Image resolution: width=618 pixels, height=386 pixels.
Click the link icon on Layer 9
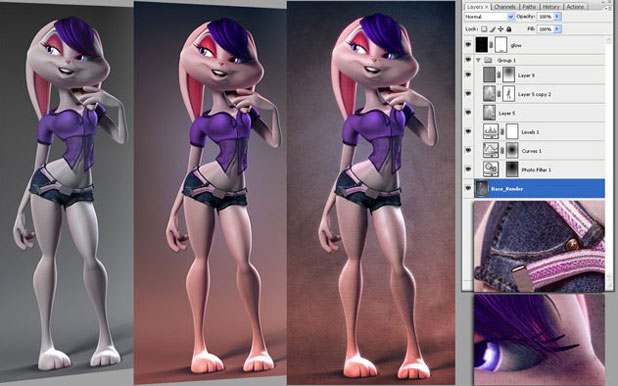tap(499, 75)
